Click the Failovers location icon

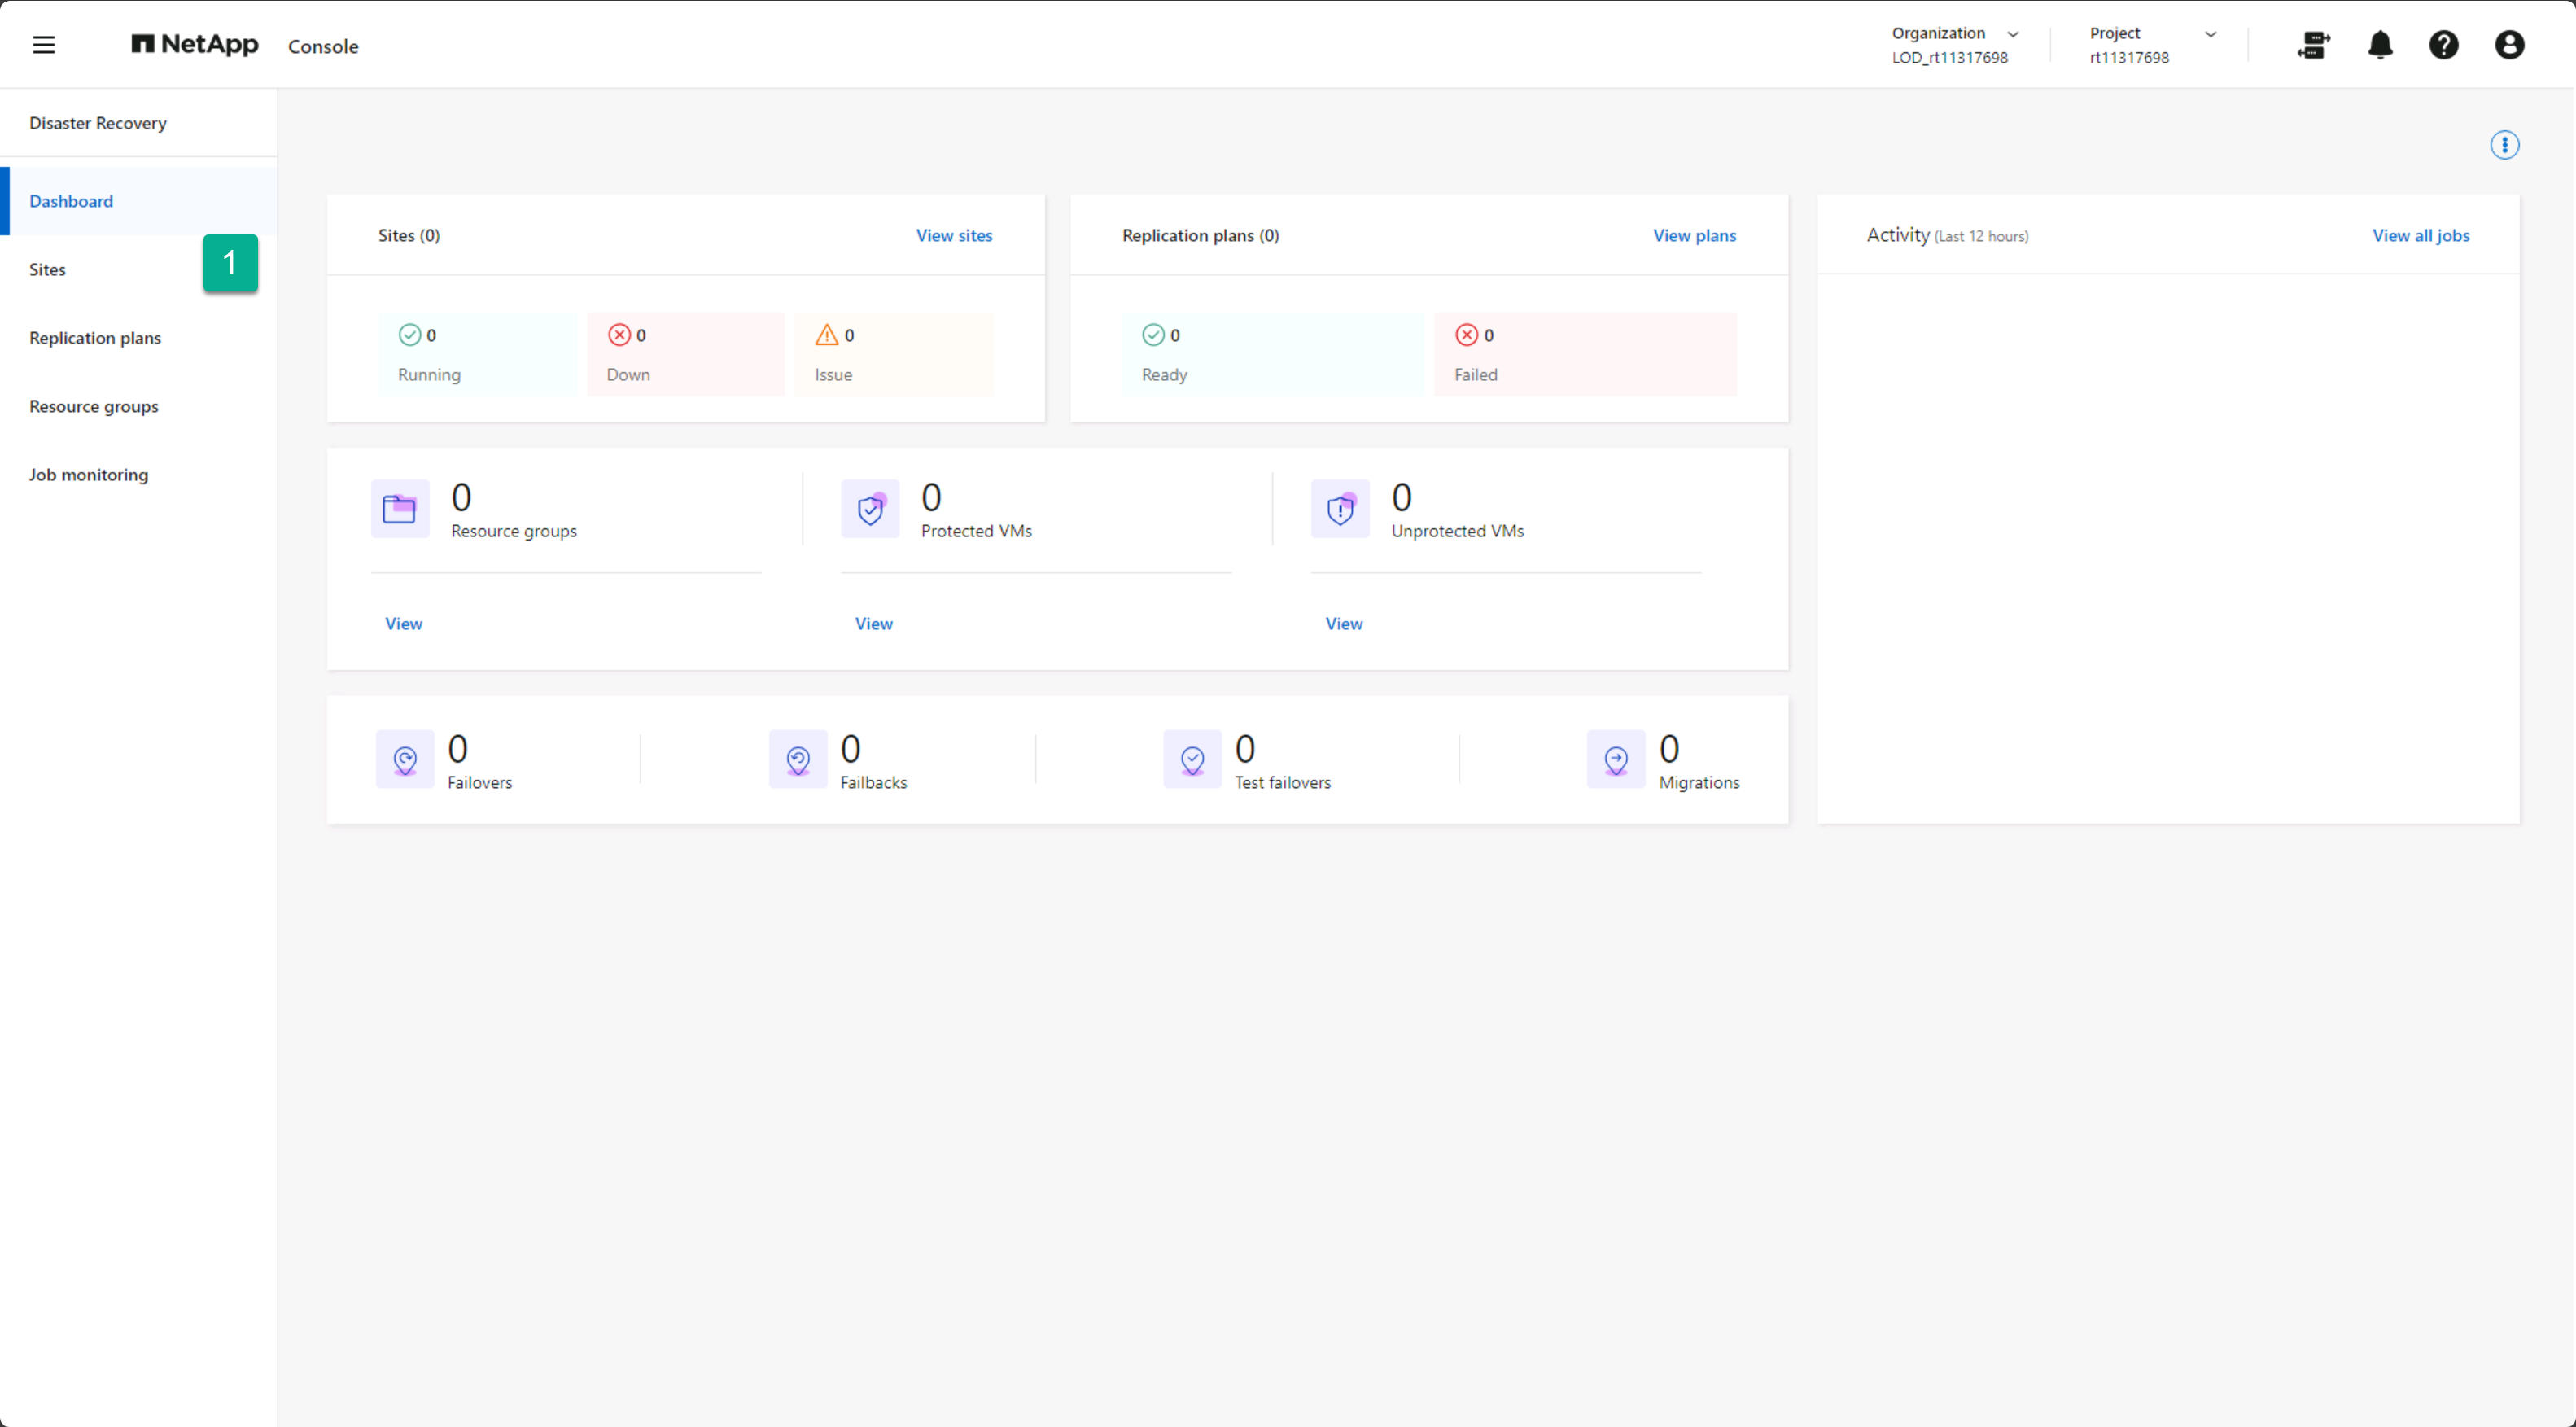[x=405, y=760]
